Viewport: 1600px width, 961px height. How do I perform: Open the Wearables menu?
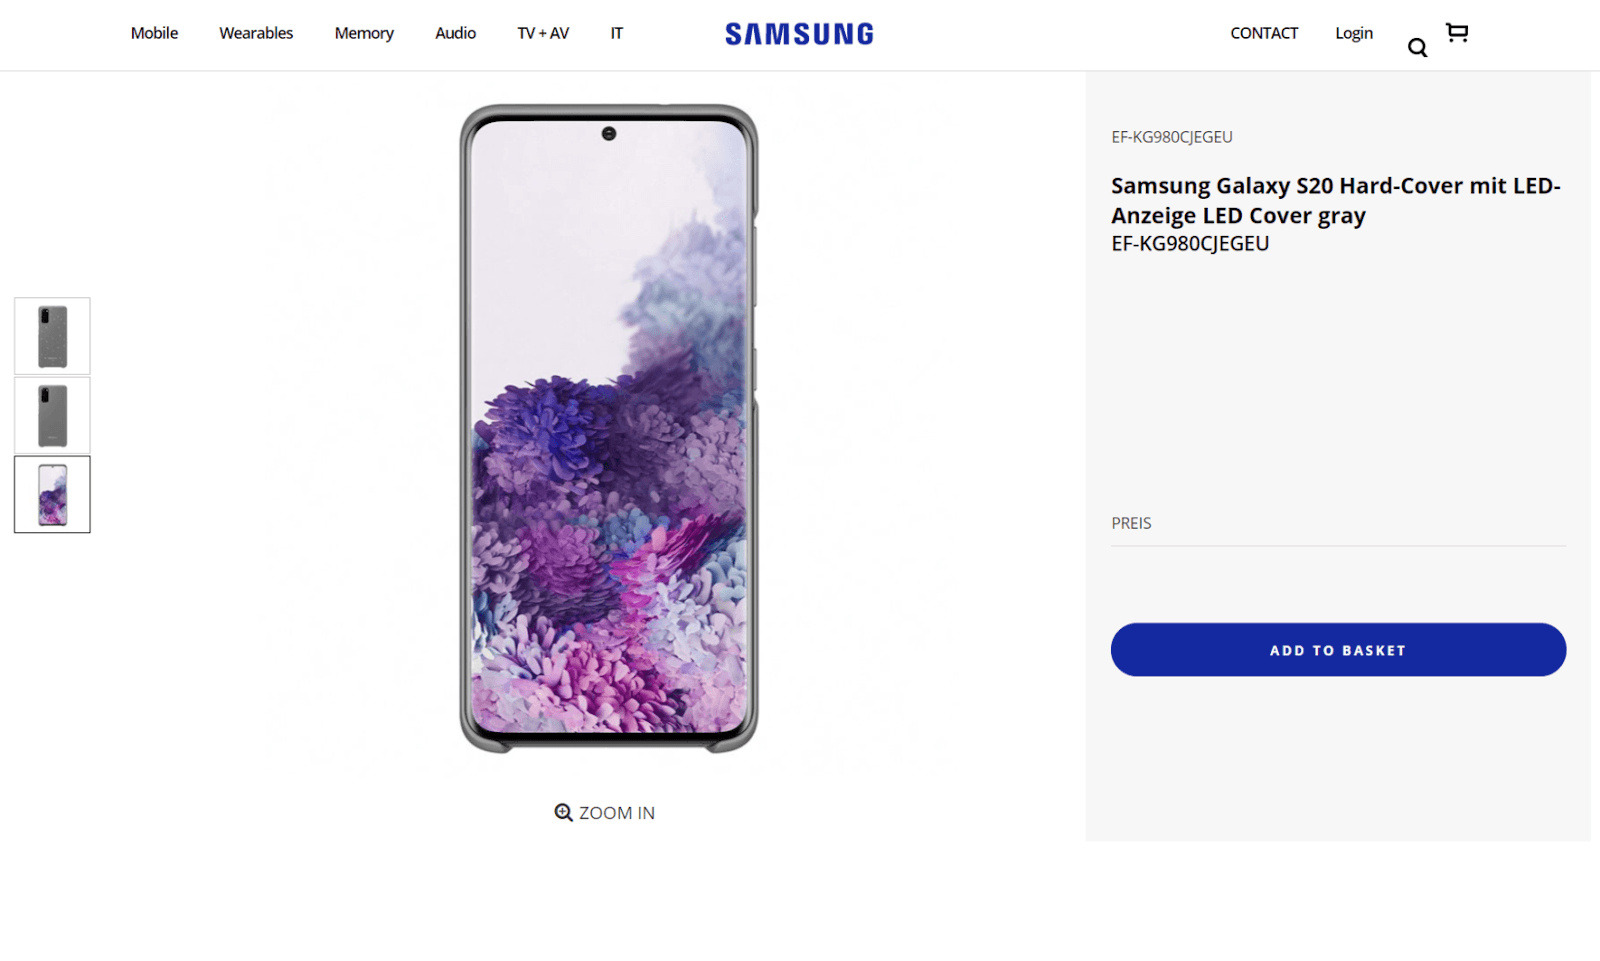256,33
